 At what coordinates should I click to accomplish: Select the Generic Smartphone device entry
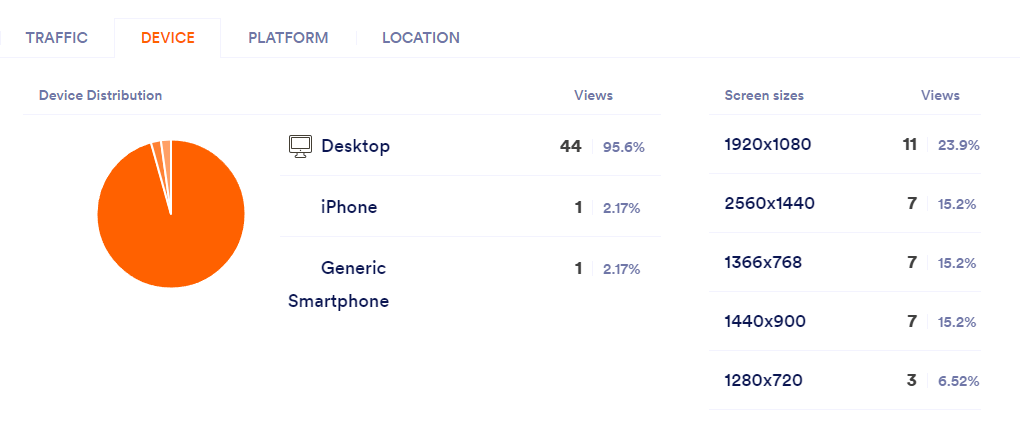pos(338,284)
